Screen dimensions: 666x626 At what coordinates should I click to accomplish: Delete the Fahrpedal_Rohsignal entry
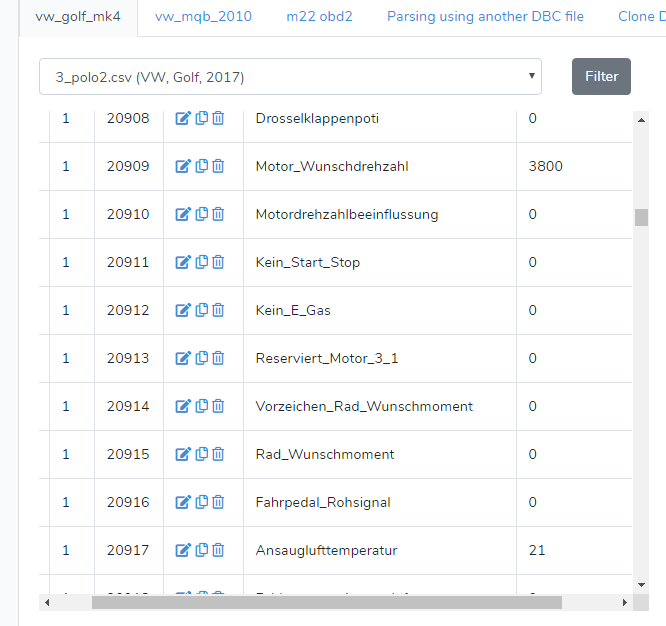[218, 502]
